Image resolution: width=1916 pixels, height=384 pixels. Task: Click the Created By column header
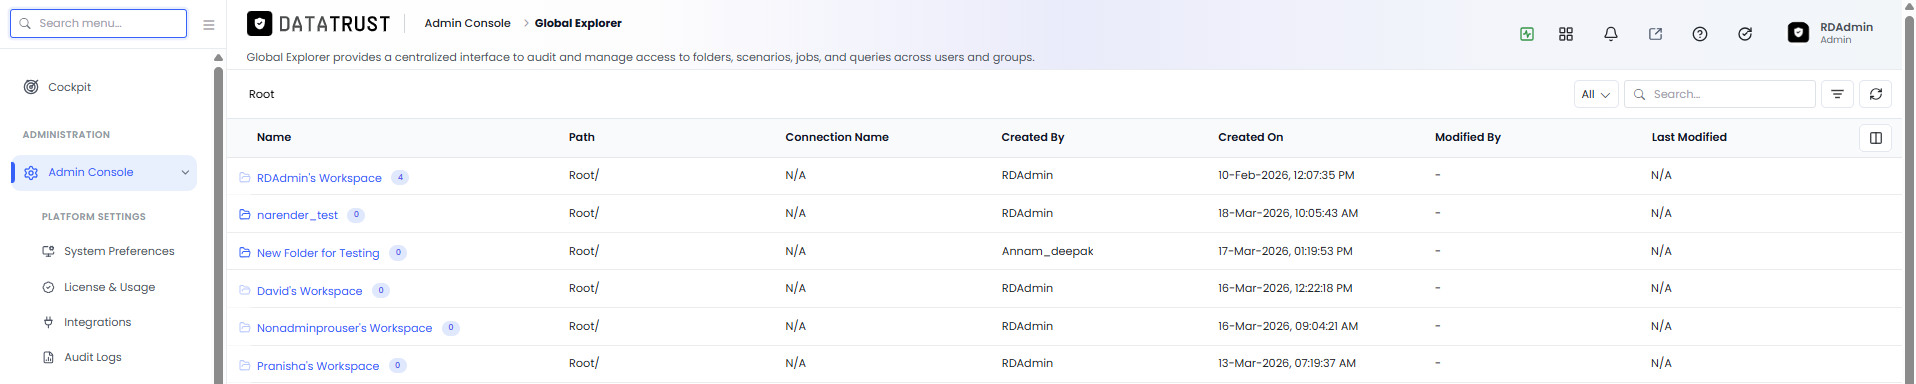tap(1033, 137)
